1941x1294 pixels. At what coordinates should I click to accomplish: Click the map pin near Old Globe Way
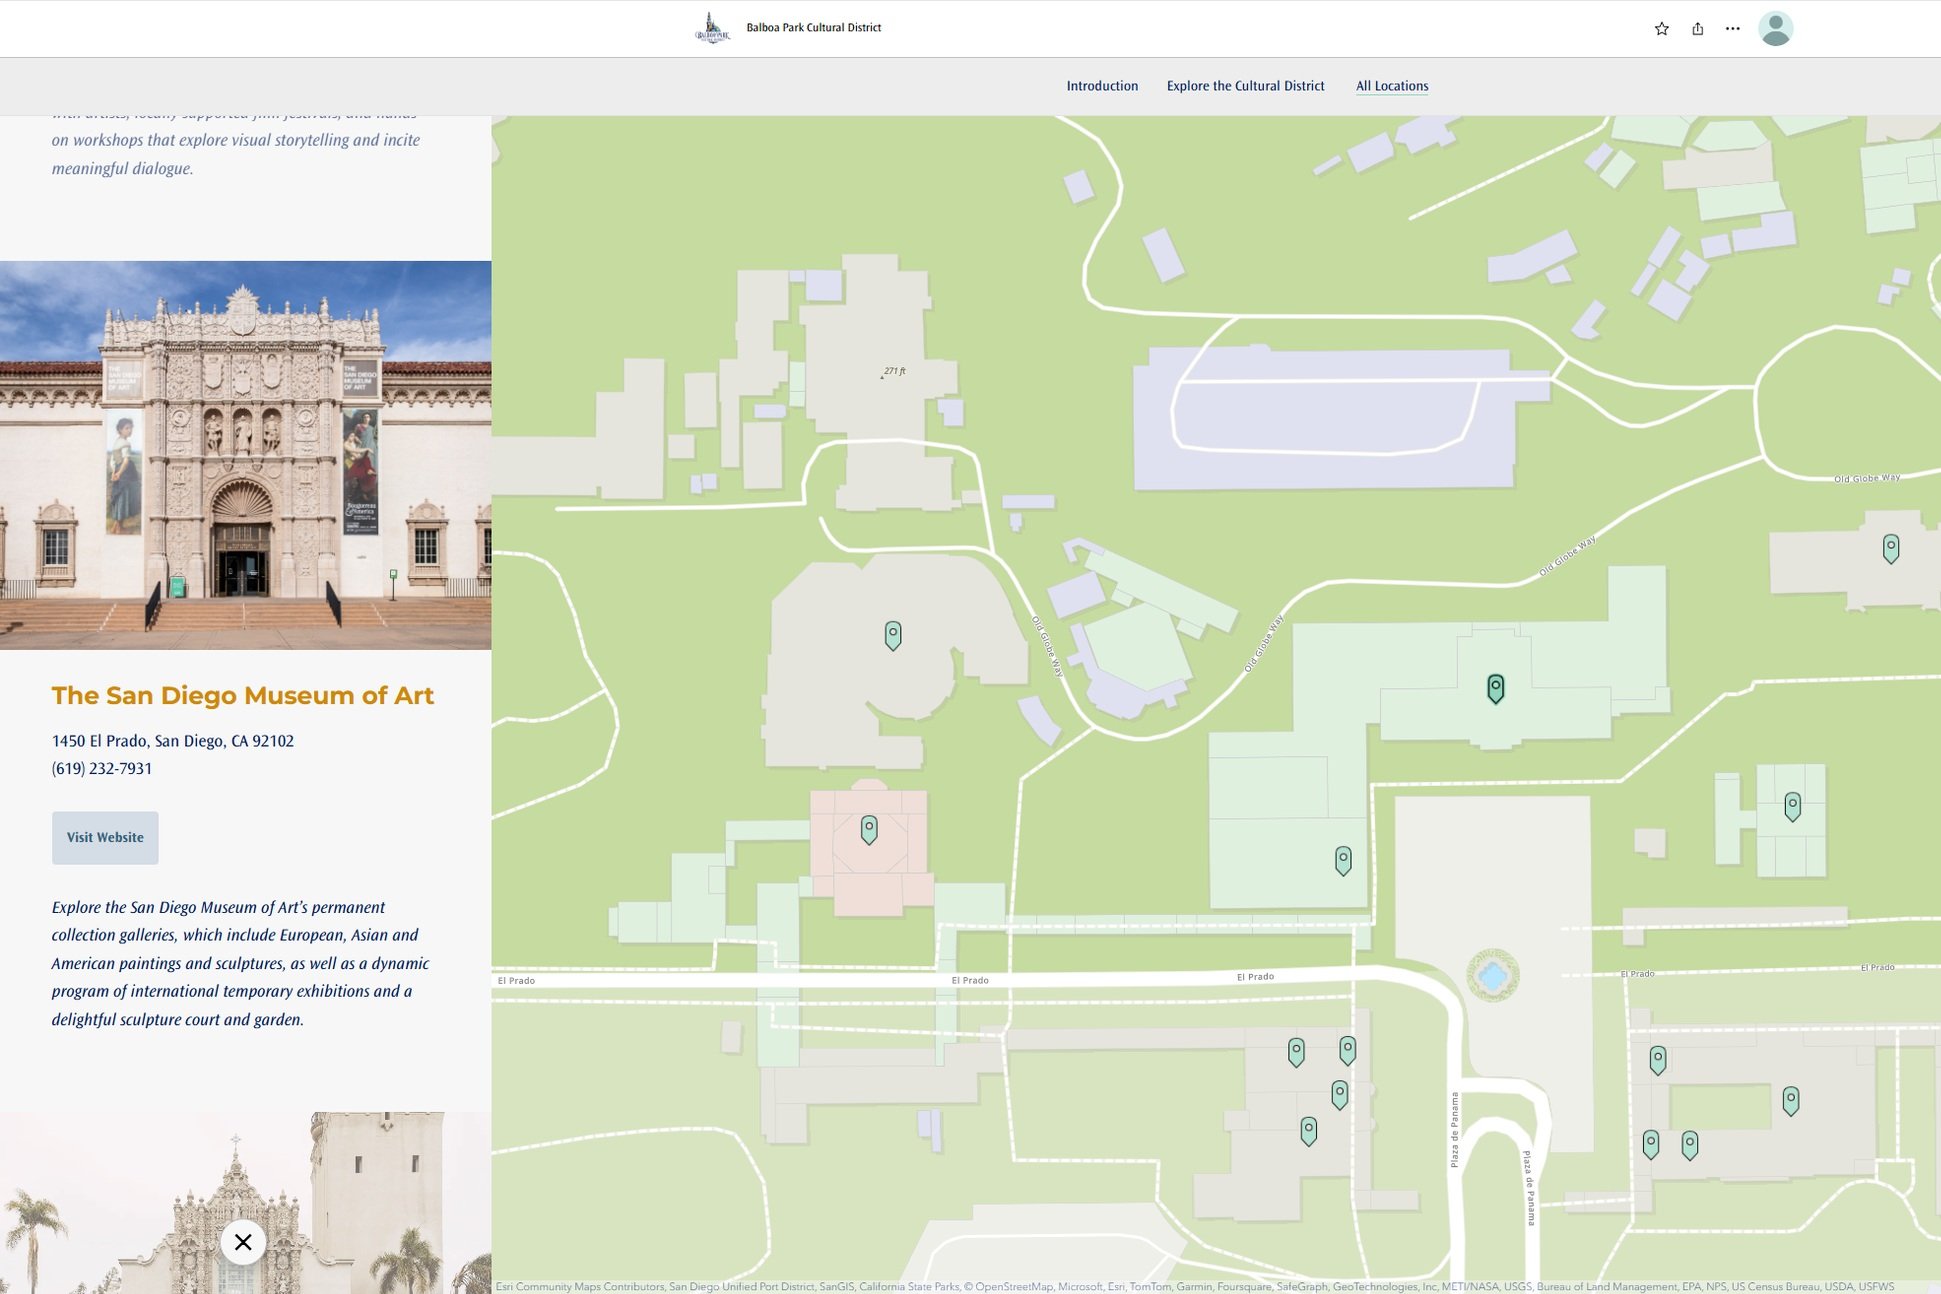pos(893,635)
